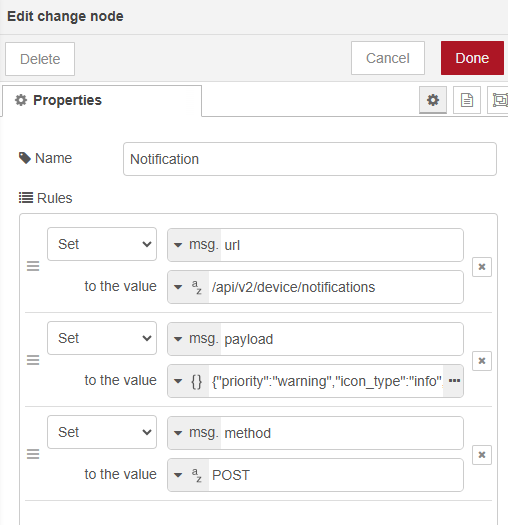Screen dimensions: 508x525
Task: Remove the msg.payload rule
Action: (x=482, y=361)
